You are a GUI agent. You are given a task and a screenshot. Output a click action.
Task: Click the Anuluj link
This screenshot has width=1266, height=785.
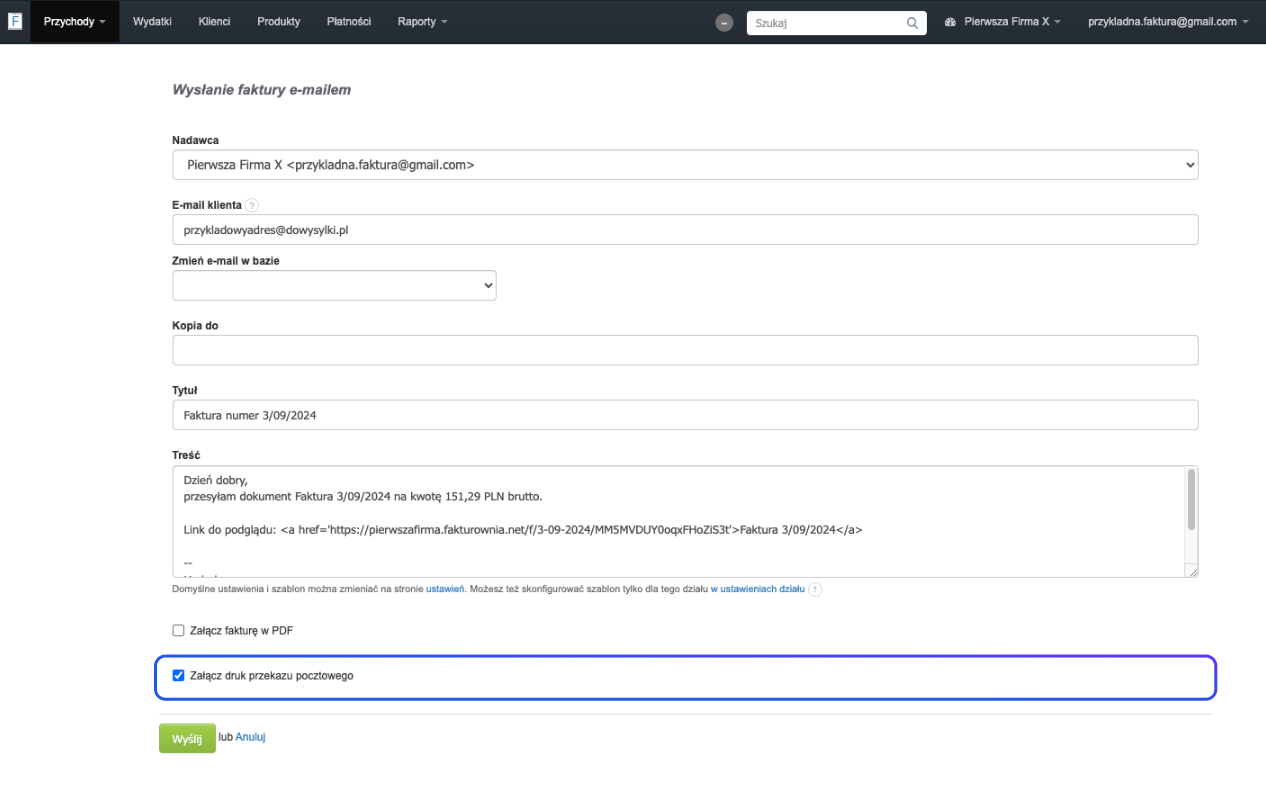[250, 738]
